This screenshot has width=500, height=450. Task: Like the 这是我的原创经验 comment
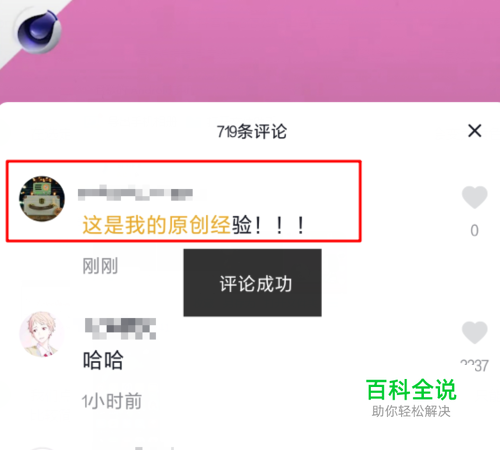pos(475,197)
